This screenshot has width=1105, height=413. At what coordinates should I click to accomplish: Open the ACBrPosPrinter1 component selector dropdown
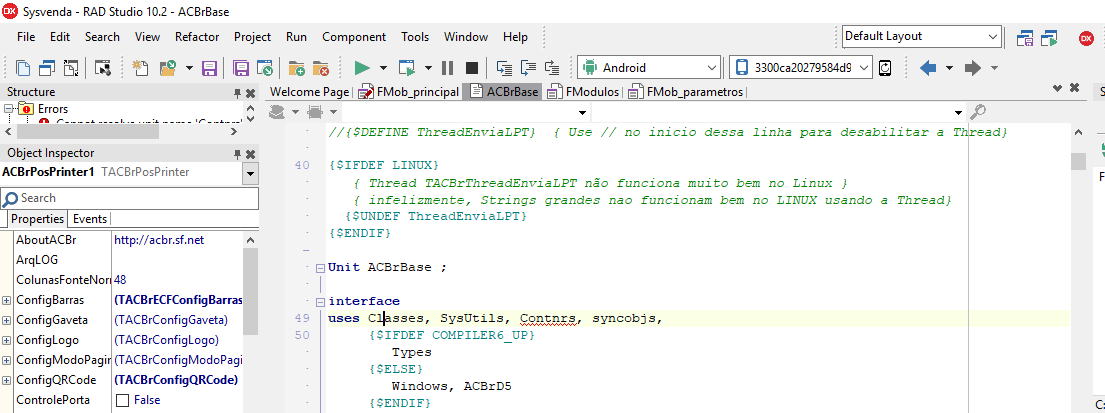[x=250, y=173]
